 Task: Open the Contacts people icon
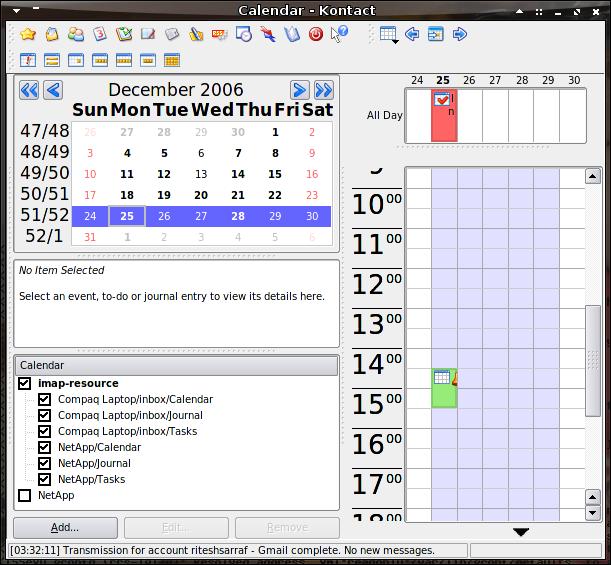click(x=76, y=34)
